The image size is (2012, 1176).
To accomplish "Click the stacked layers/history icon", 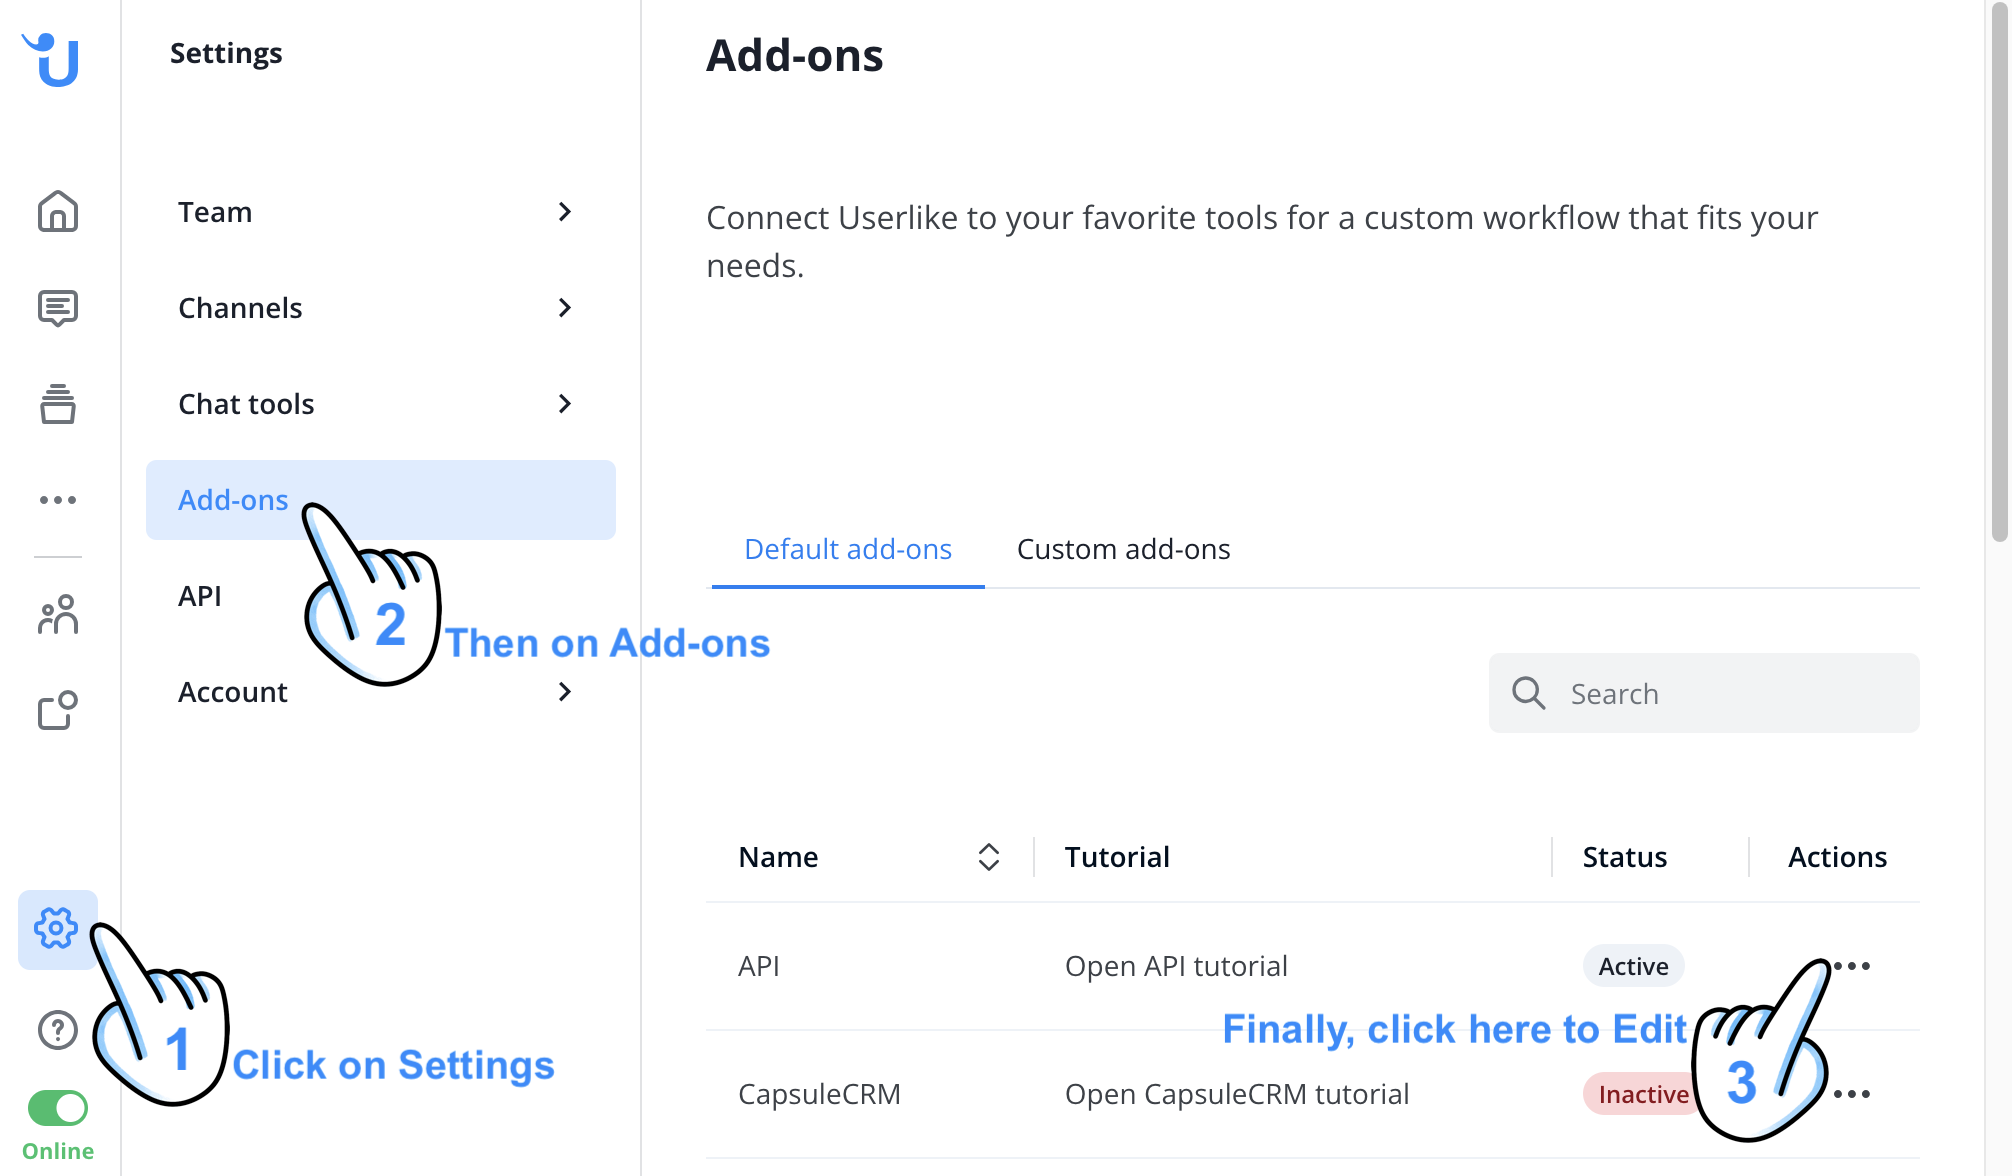I will pos(56,403).
